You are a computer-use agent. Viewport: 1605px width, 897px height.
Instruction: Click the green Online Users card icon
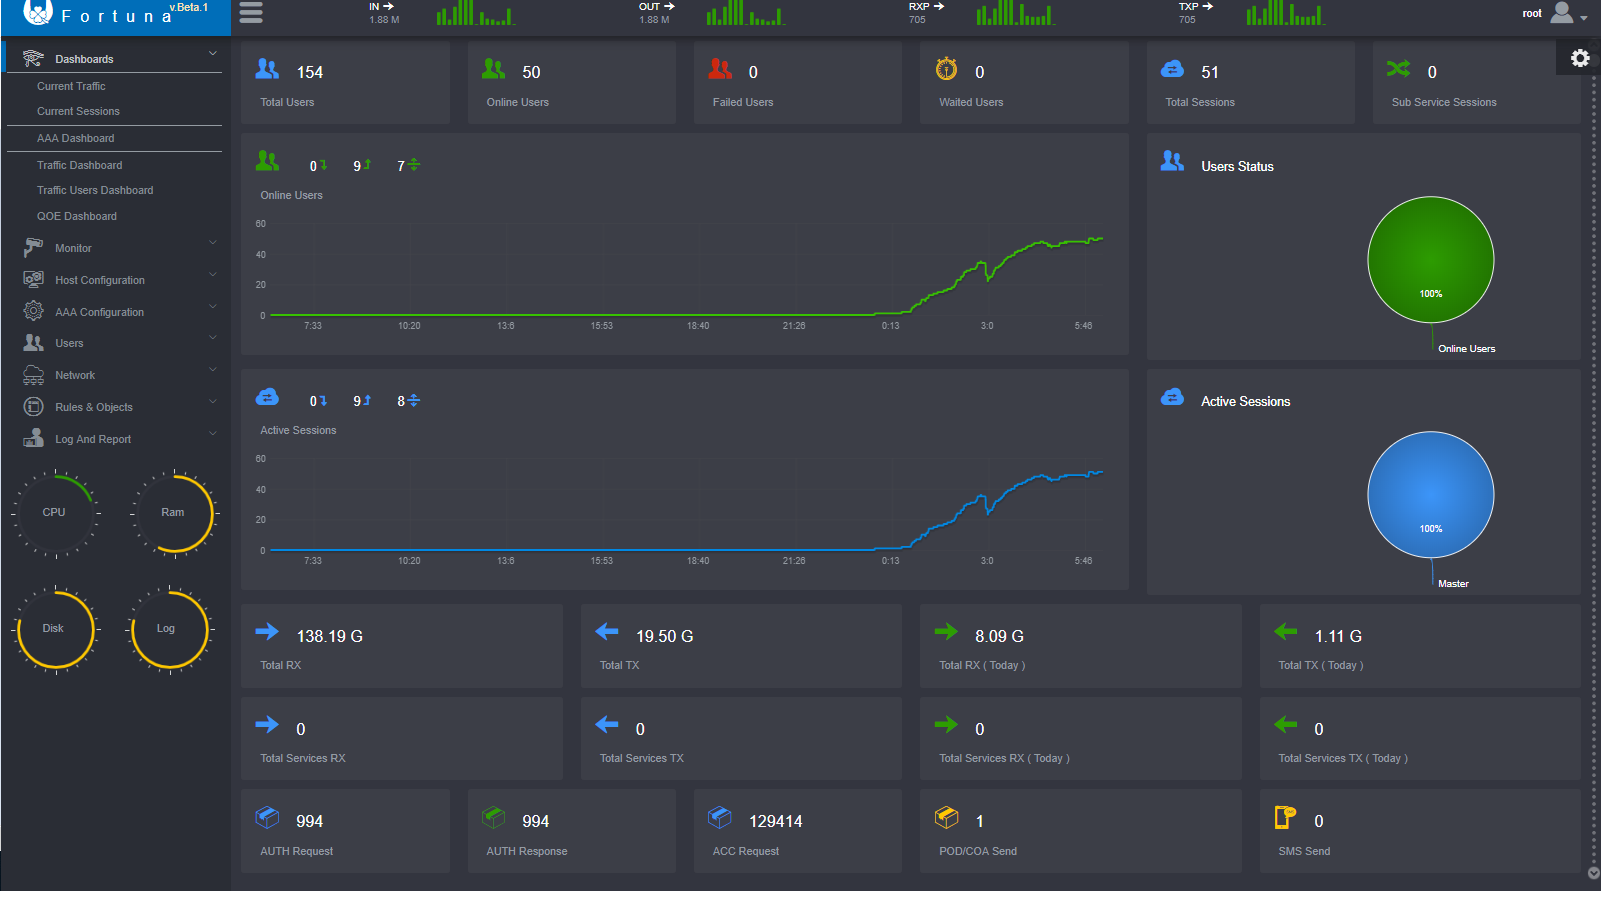point(494,69)
